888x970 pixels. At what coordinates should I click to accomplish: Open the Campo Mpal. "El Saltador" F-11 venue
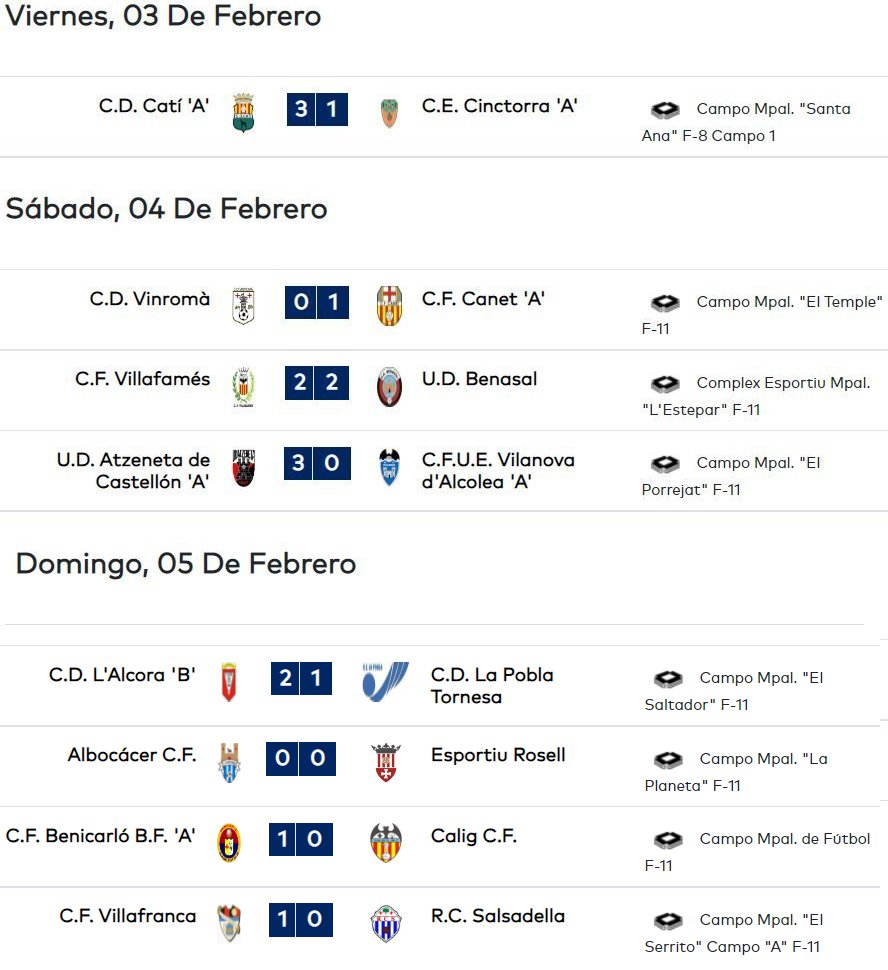(x=734, y=691)
